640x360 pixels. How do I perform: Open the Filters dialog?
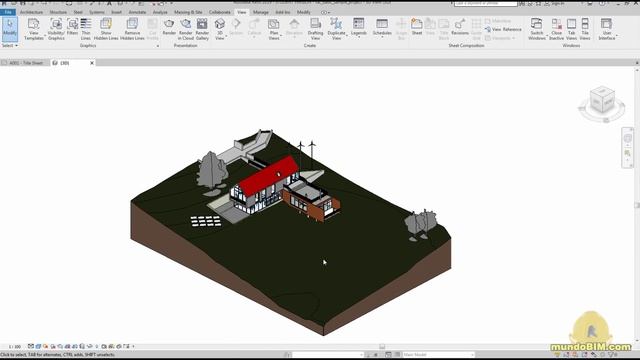72,27
